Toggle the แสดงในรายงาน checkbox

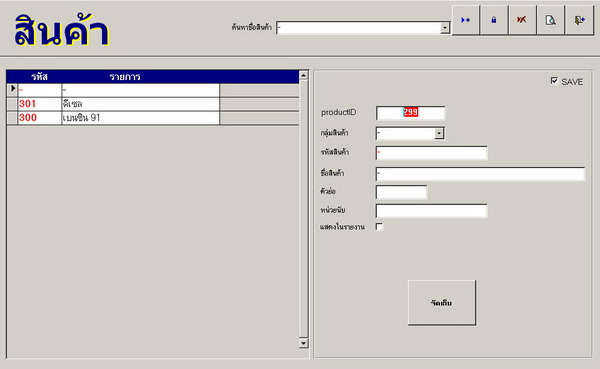379,227
